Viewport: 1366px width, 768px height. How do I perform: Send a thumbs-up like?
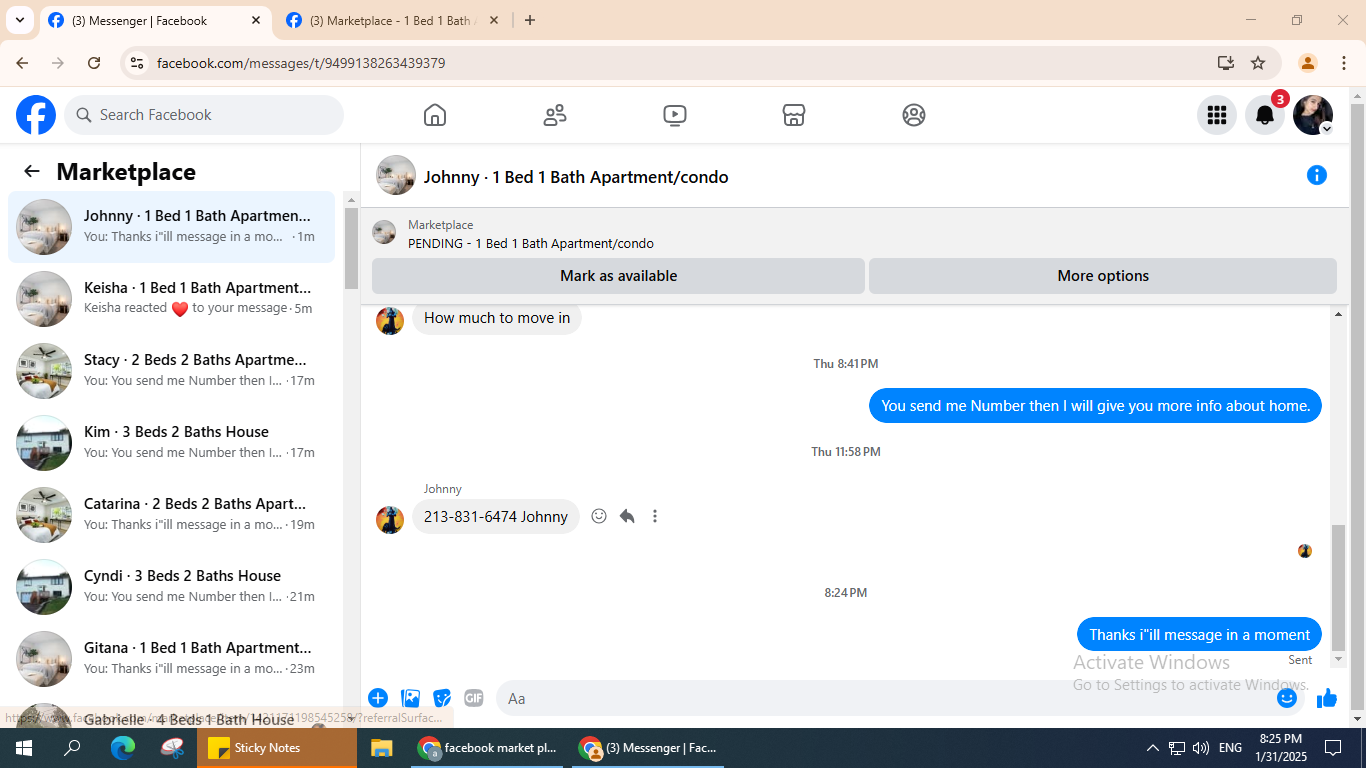1327,698
